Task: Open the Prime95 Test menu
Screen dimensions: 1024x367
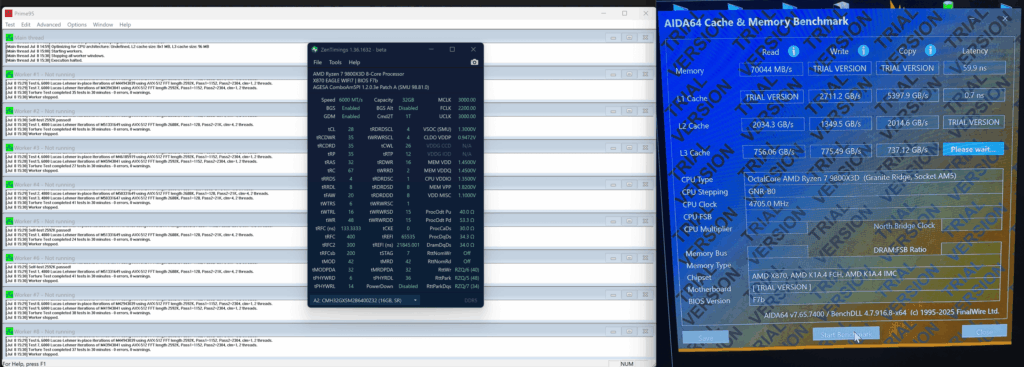Action: point(10,25)
